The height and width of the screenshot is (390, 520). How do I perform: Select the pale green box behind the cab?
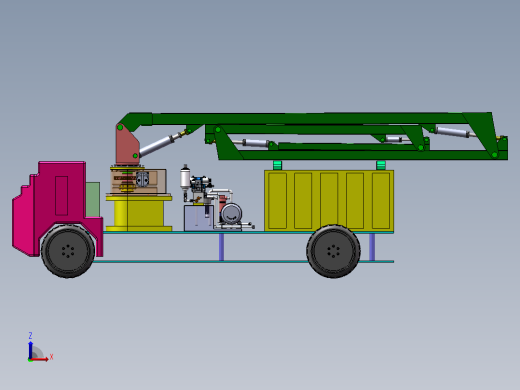click(x=93, y=199)
